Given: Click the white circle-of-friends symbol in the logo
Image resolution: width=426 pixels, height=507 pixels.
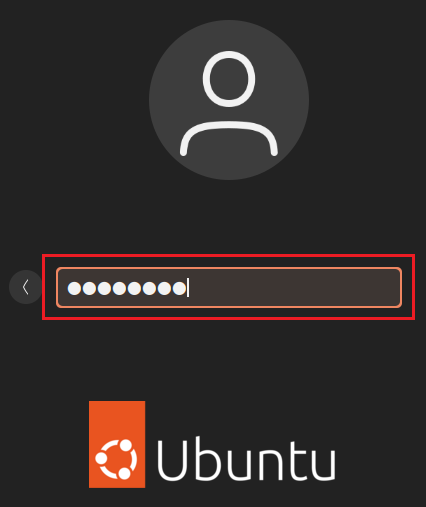Looking at the screenshot, I should (x=116, y=459).
